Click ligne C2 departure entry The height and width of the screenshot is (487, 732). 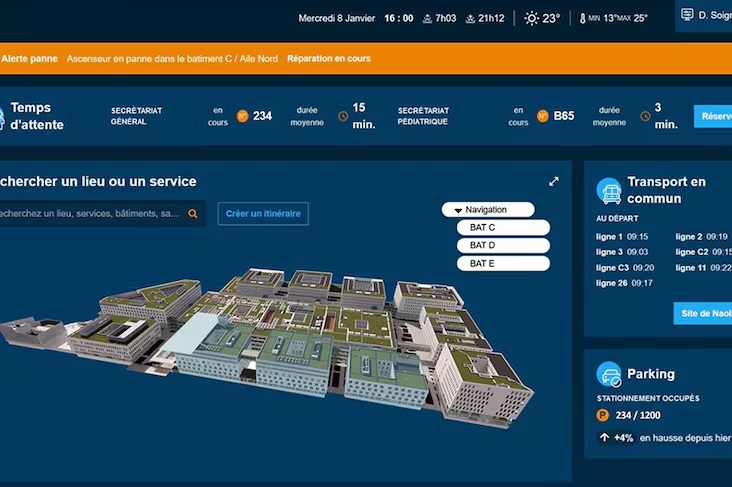tap(704, 252)
